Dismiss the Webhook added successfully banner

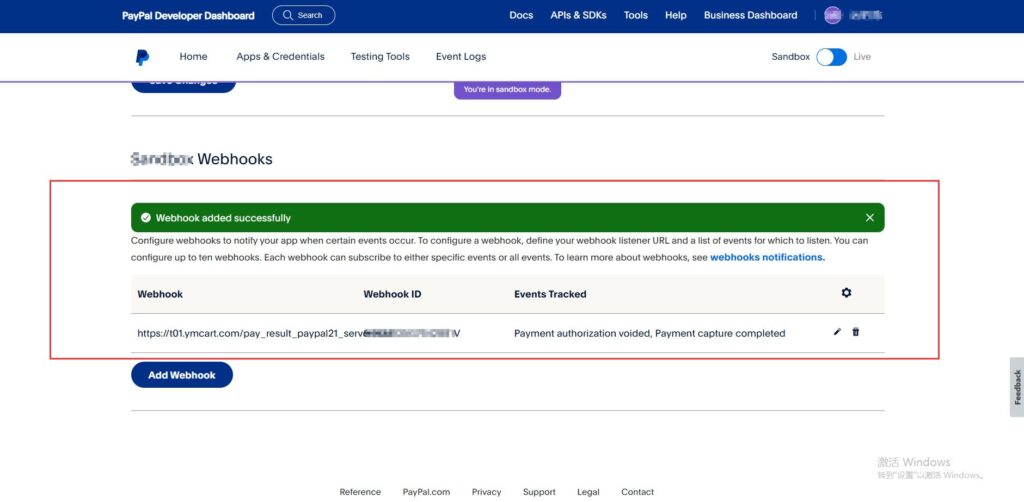click(869, 218)
